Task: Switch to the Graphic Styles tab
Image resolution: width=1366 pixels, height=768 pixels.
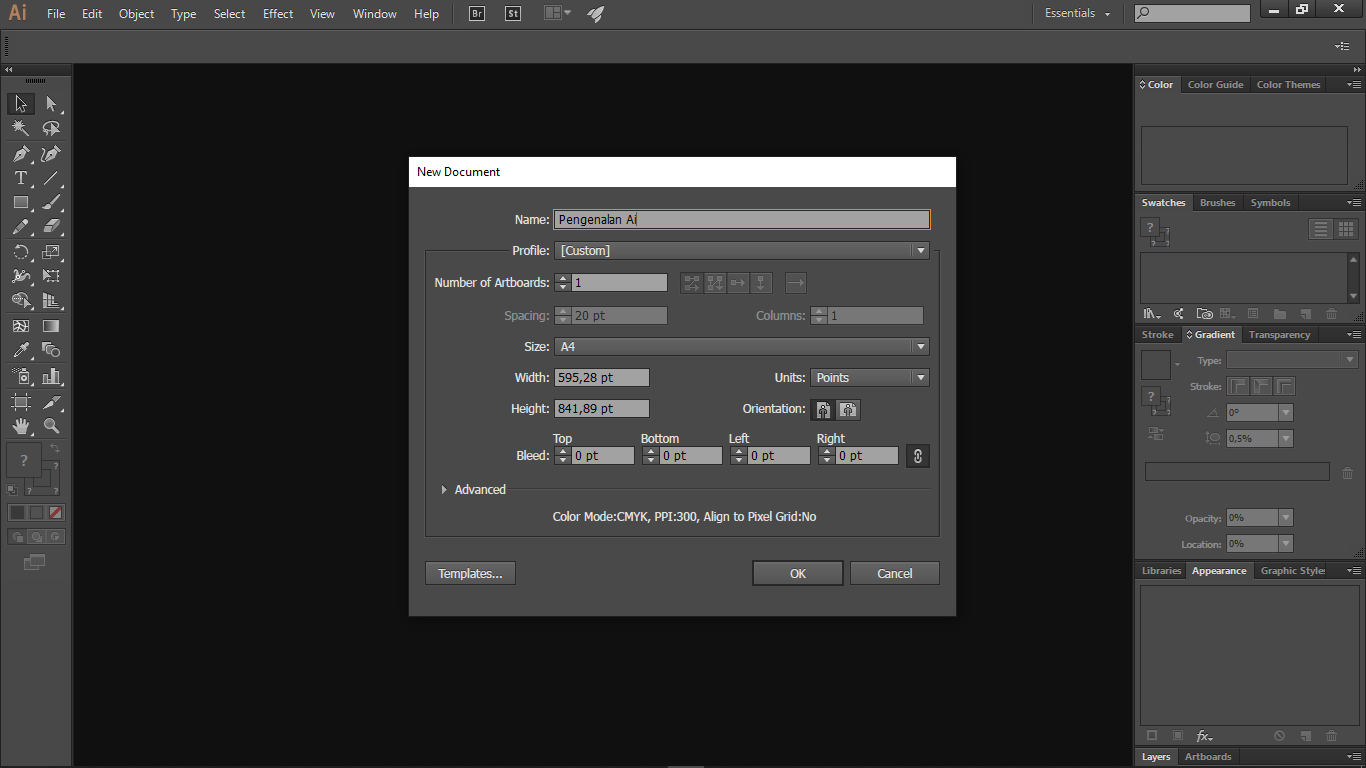Action: [x=1293, y=571]
